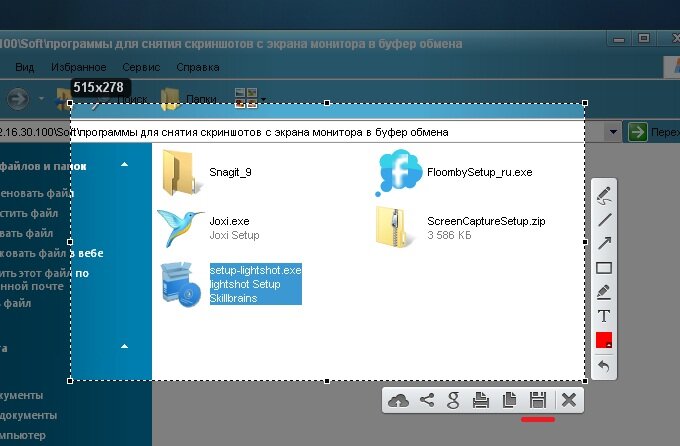This screenshot has width=680, height=446.
Task: Select the Lightshot line tool
Action: point(604,220)
